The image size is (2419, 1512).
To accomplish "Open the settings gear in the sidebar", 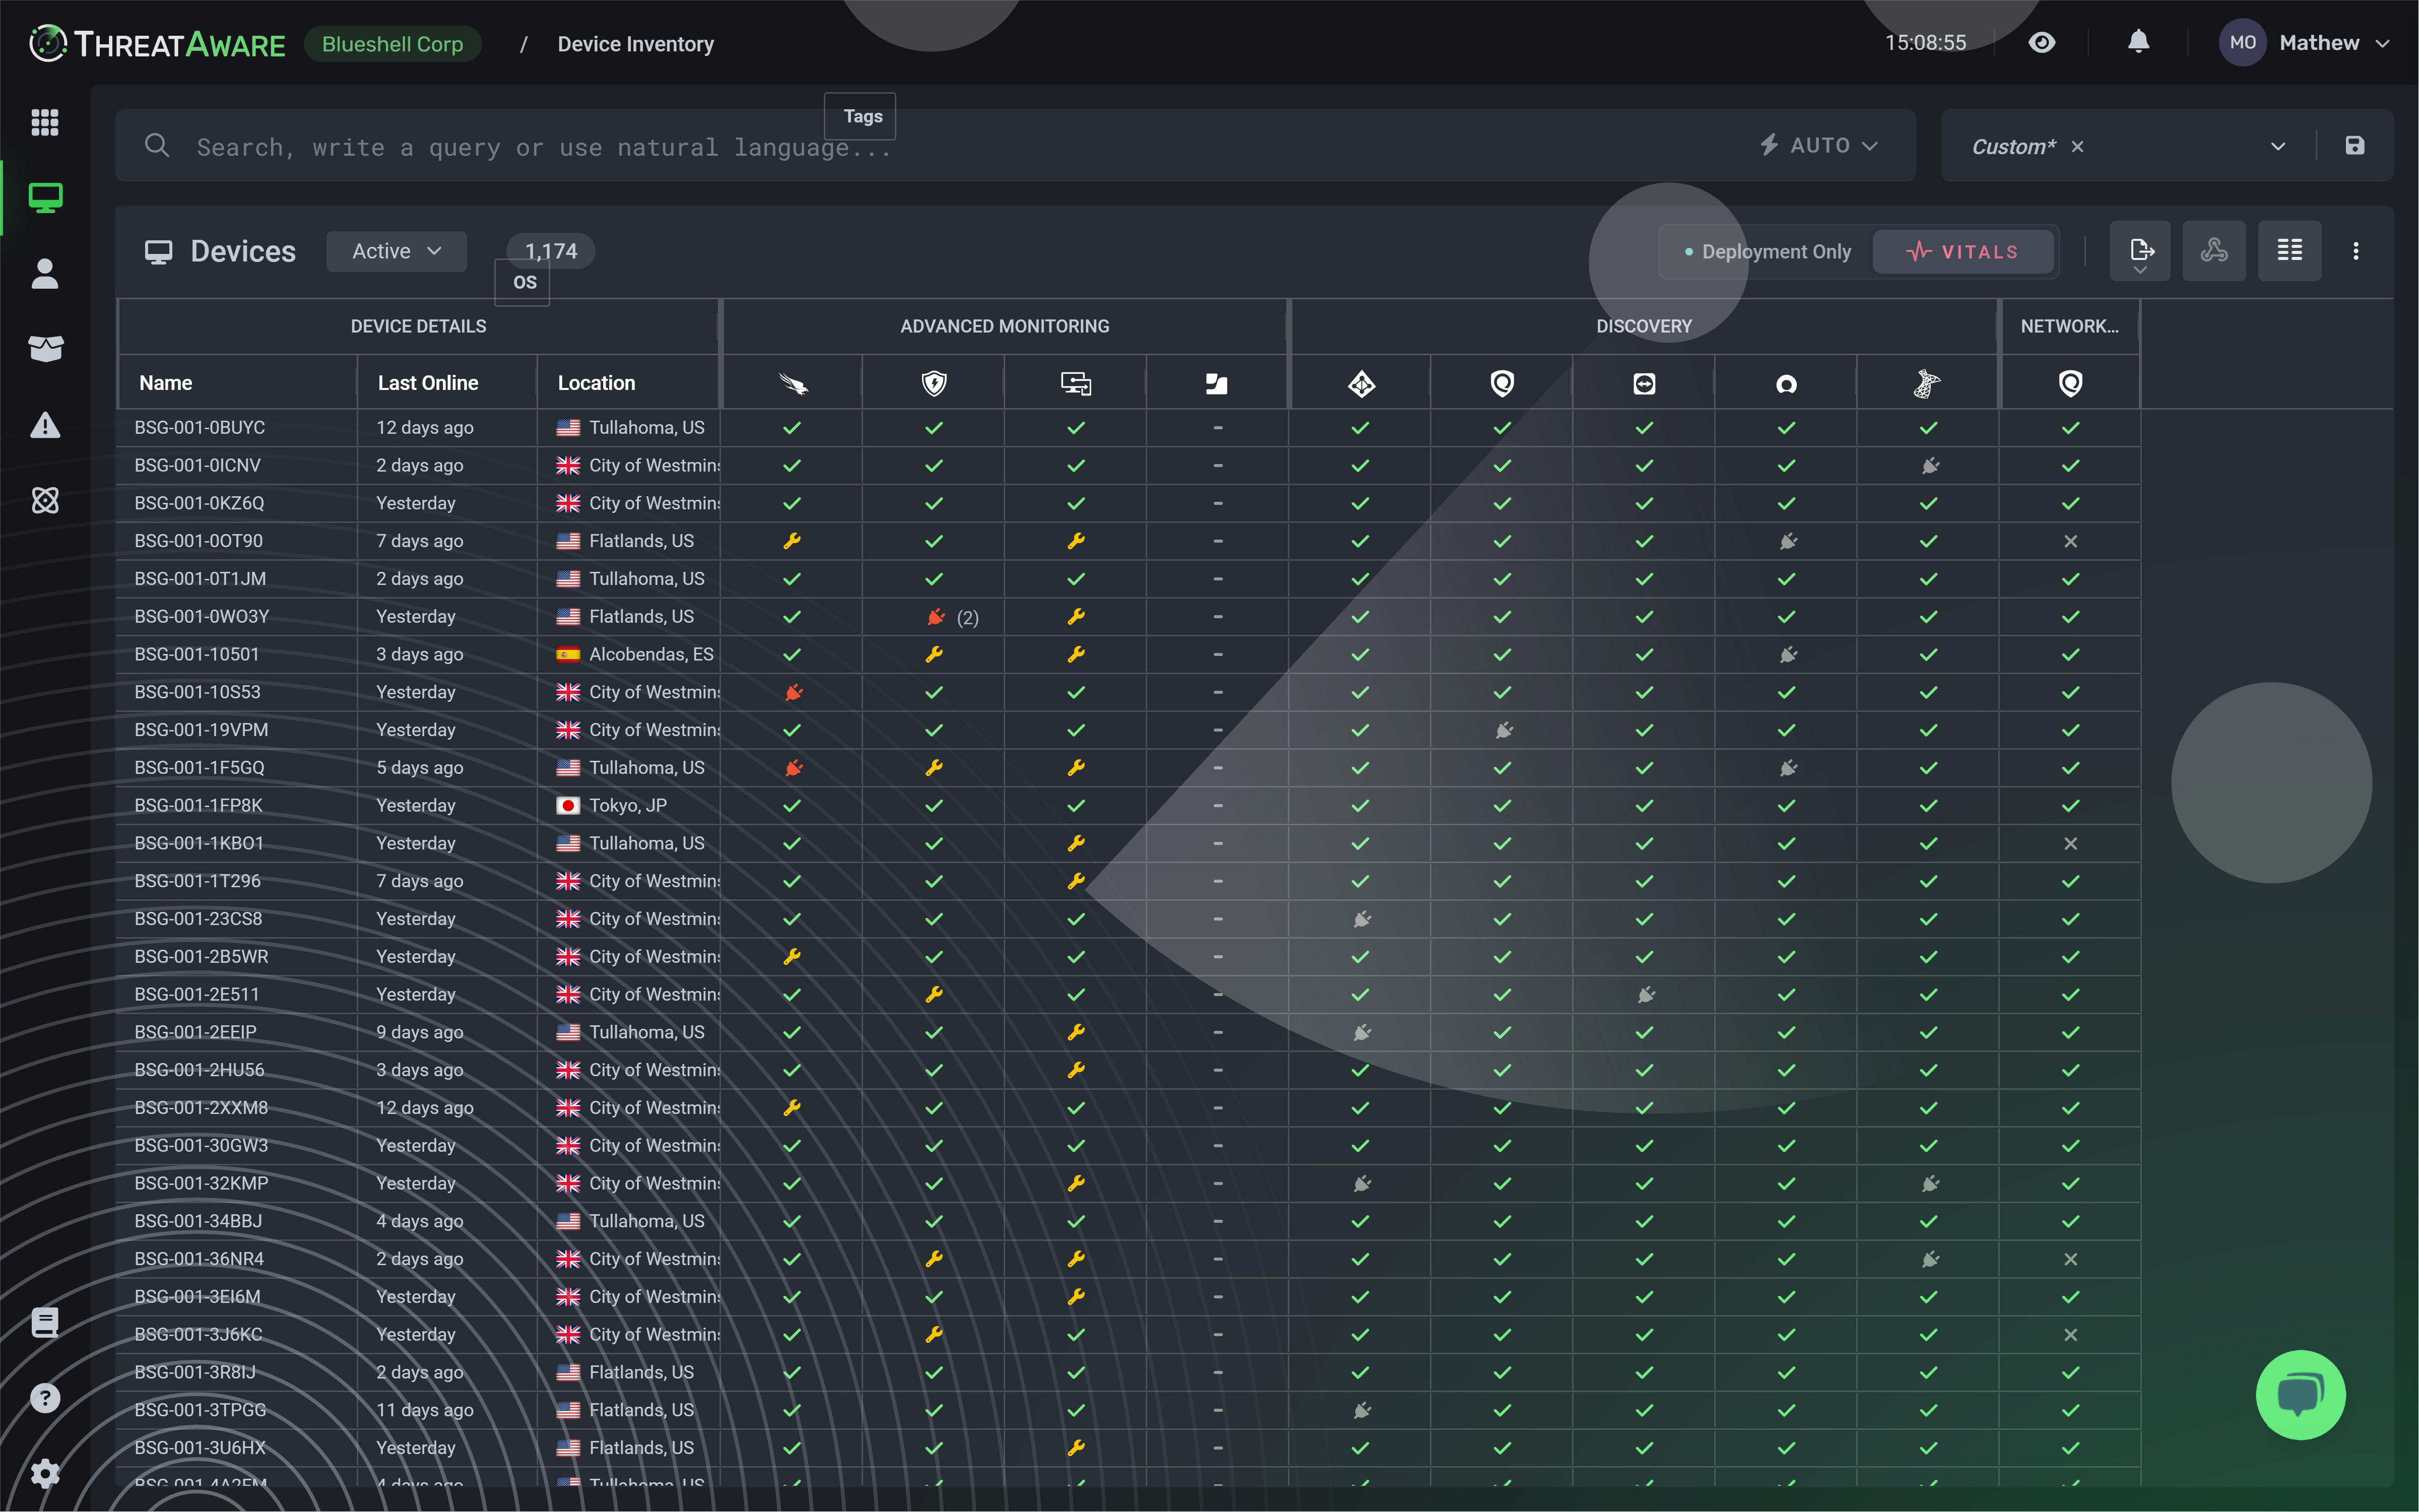I will pyautogui.click(x=45, y=1473).
